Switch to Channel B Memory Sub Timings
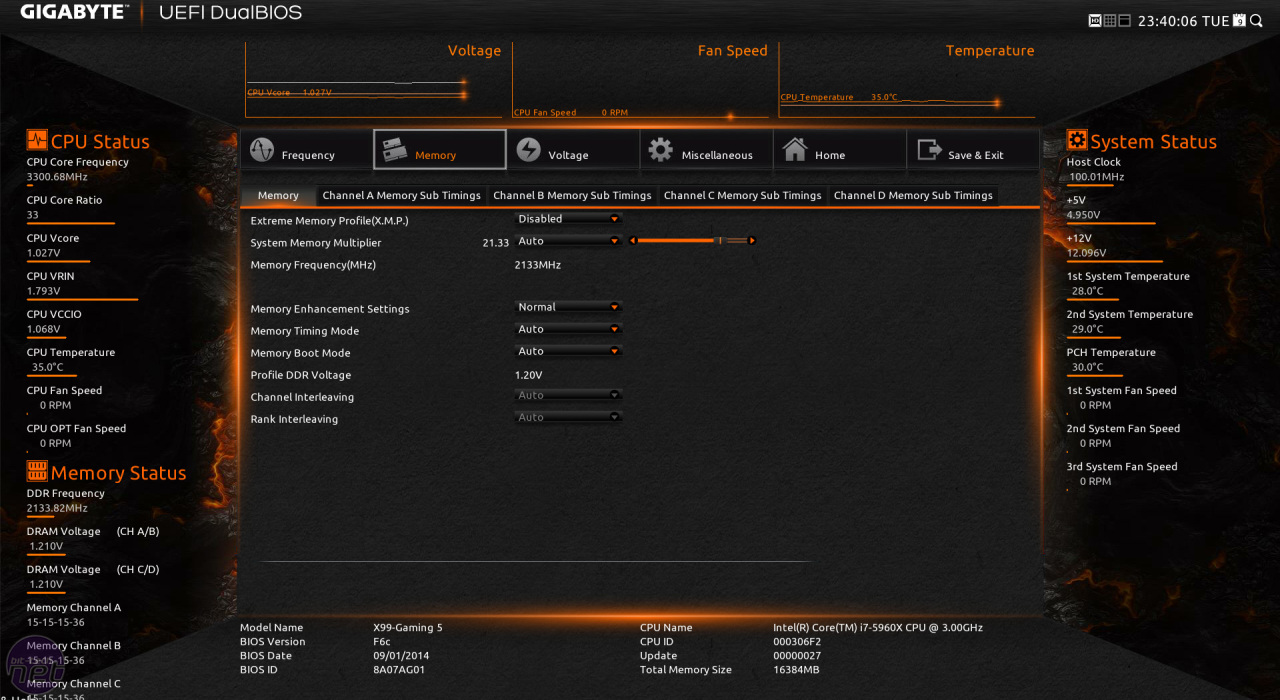Viewport: 1280px width, 700px height. tap(572, 195)
